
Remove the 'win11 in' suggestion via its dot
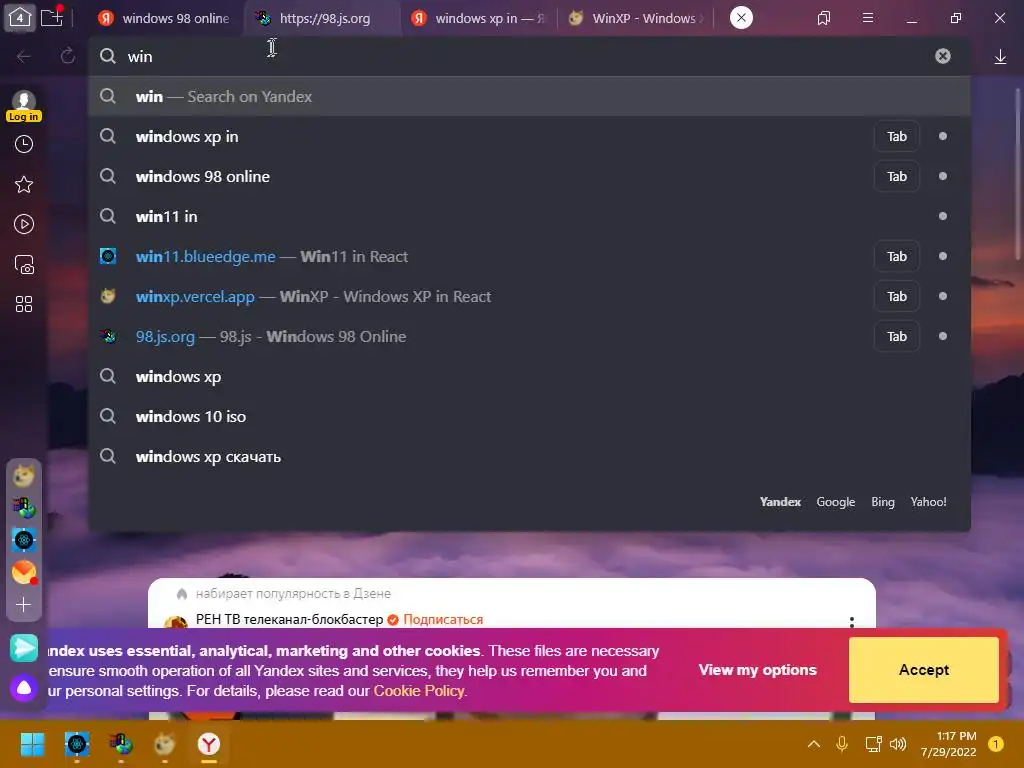point(942,216)
